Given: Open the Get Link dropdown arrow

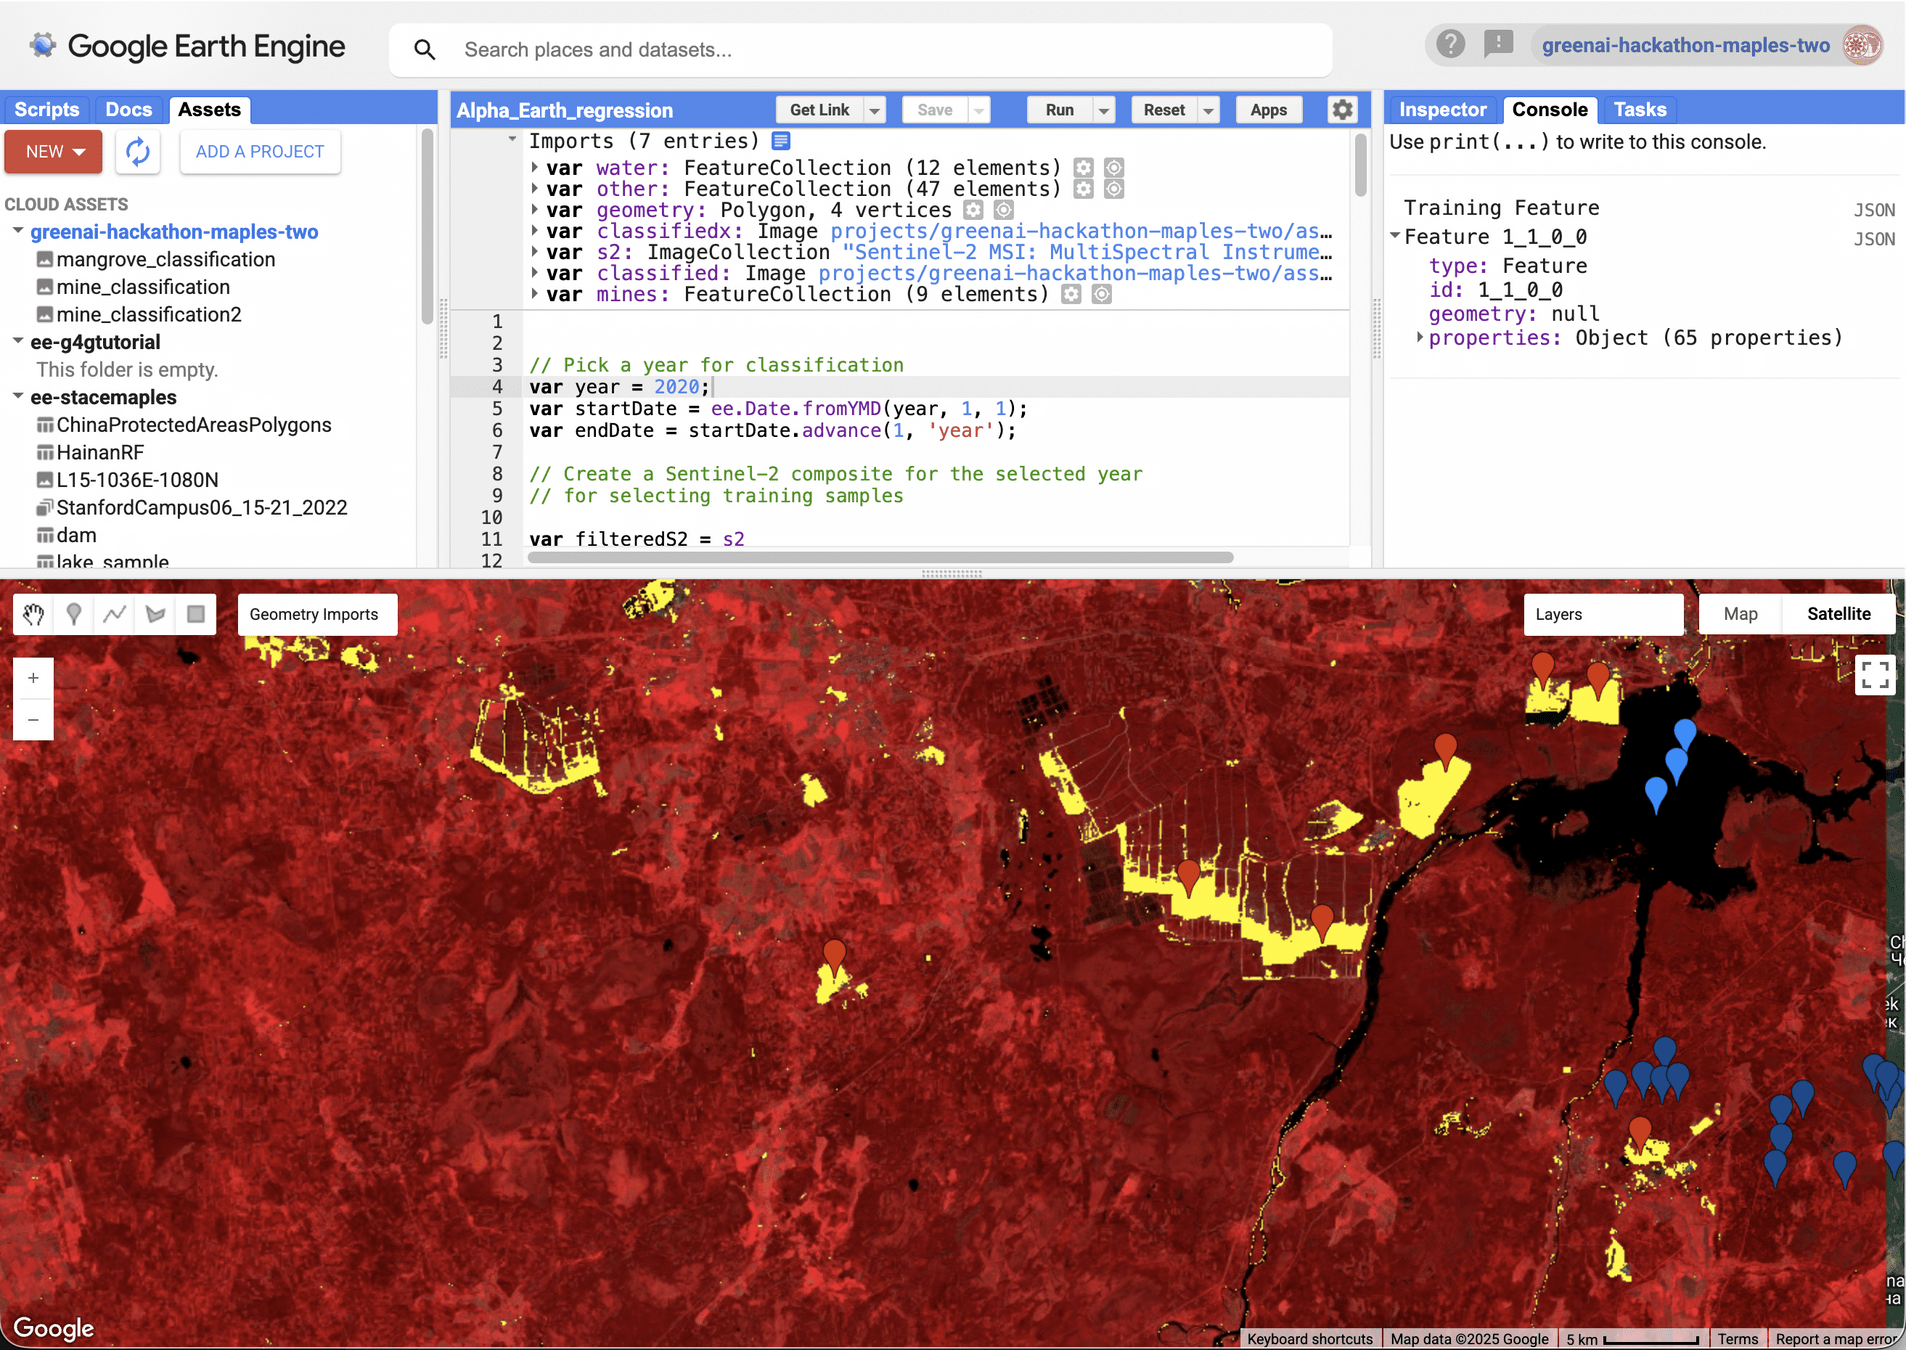Looking at the screenshot, I should pyautogui.click(x=875, y=110).
